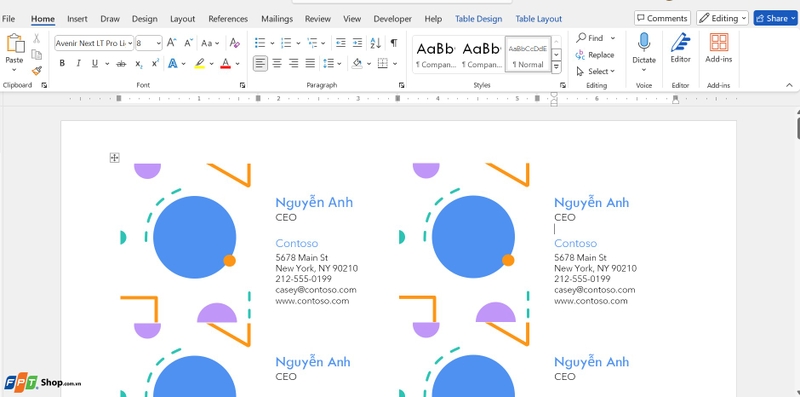Open the Font dialog launcher
800x397 pixels.
pos(242,85)
